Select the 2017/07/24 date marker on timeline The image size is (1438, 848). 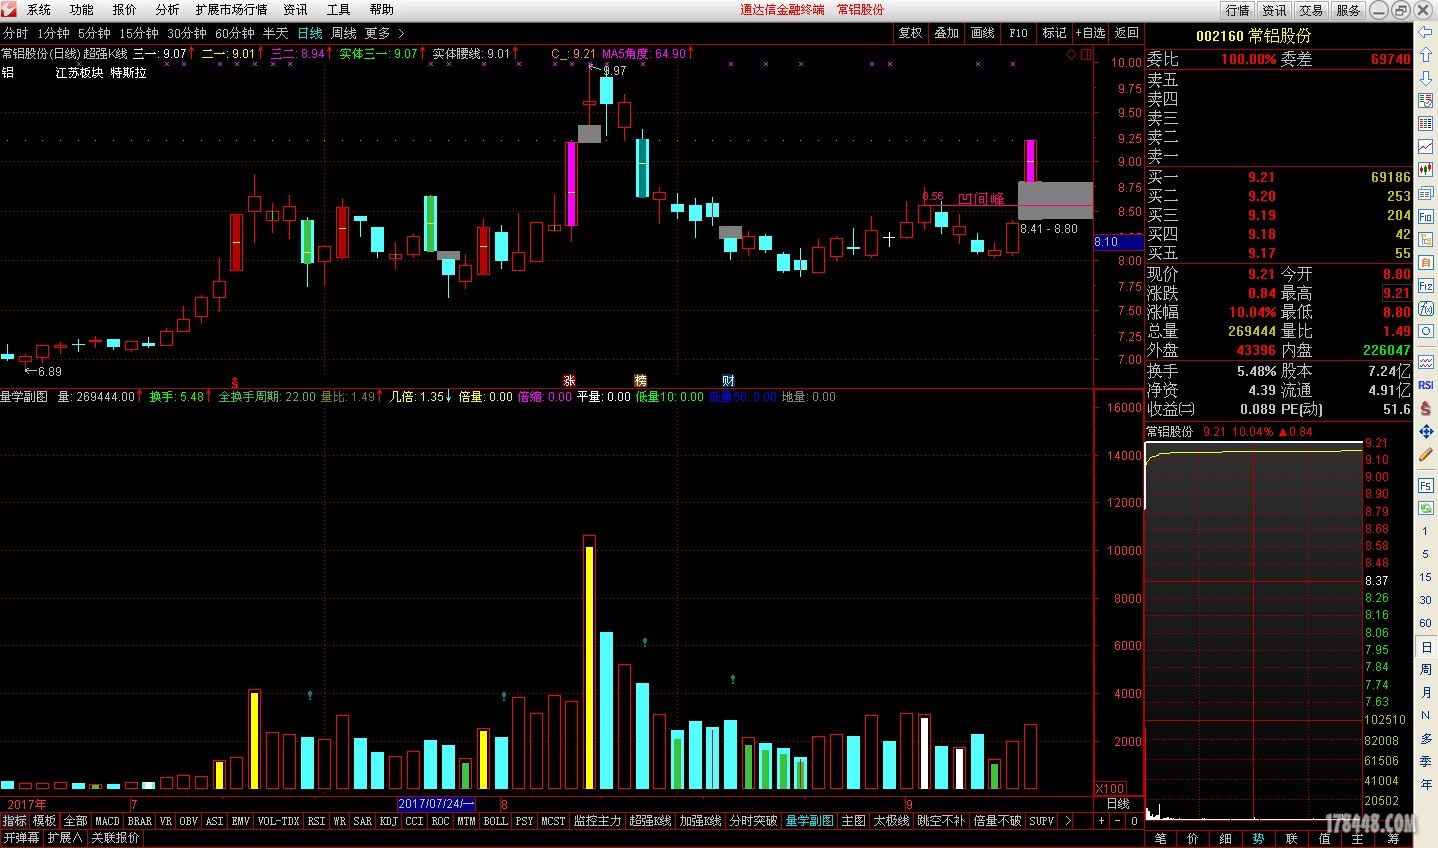click(436, 804)
